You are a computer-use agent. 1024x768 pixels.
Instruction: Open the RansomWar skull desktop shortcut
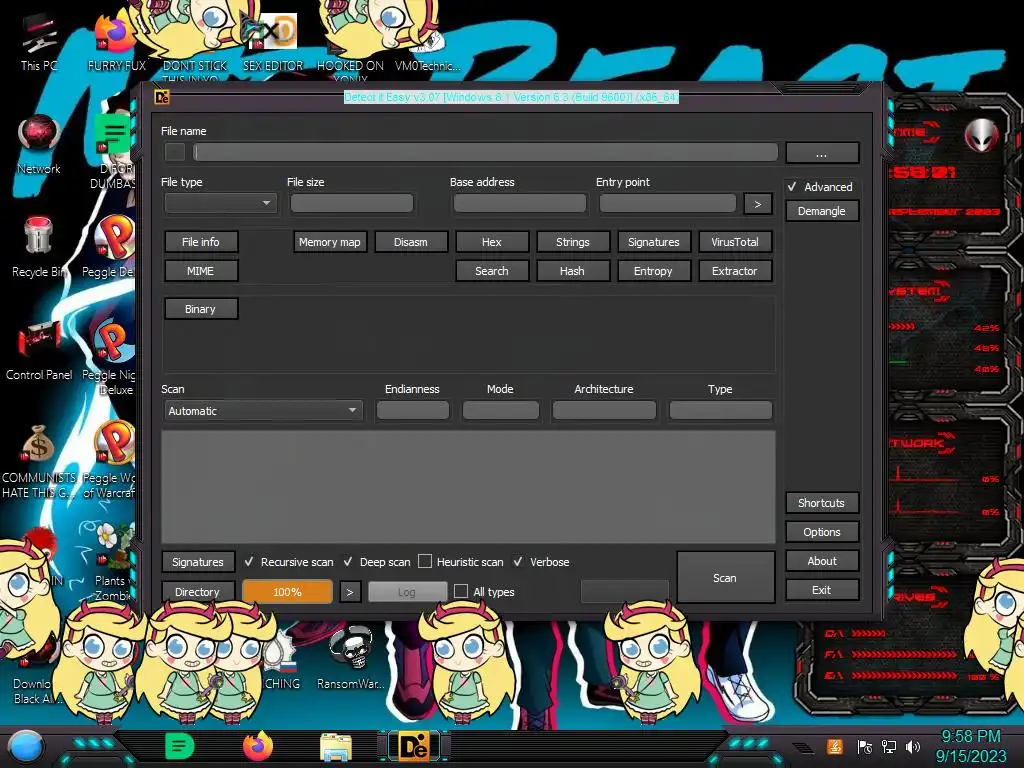351,656
